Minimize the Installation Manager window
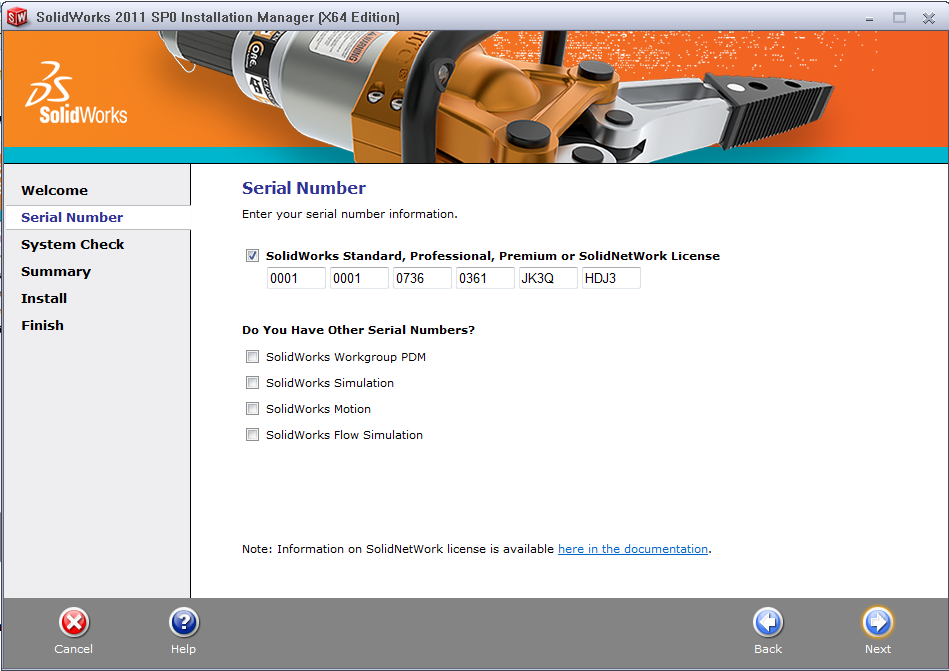This screenshot has height=671, width=949. [x=869, y=18]
